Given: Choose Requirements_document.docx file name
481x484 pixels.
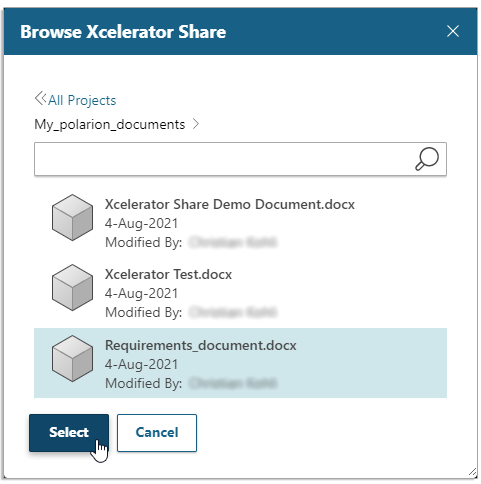Looking at the screenshot, I should tap(201, 345).
